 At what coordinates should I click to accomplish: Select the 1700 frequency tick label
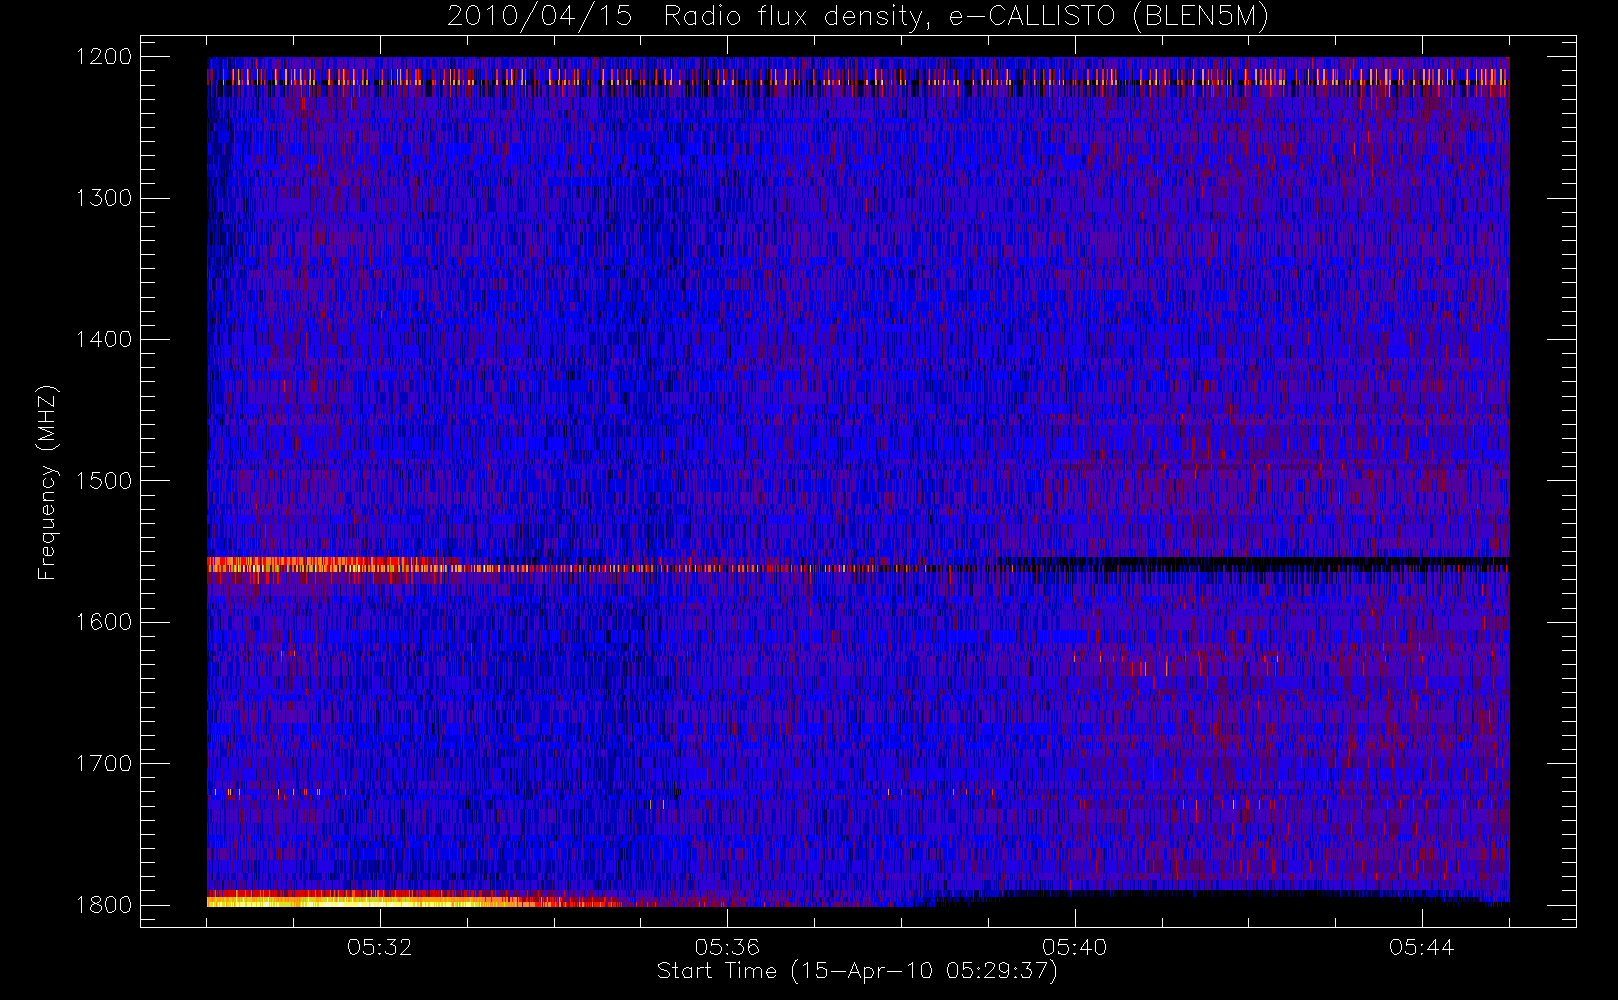point(104,763)
